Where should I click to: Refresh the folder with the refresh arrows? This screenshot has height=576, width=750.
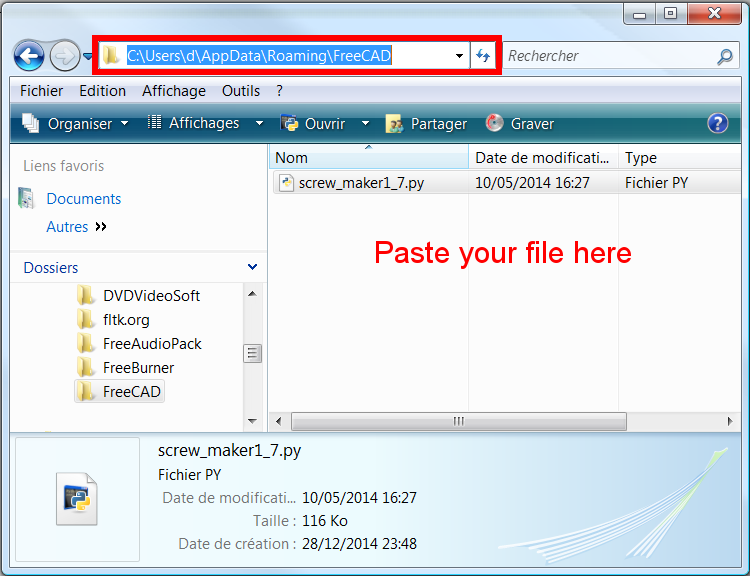click(483, 56)
